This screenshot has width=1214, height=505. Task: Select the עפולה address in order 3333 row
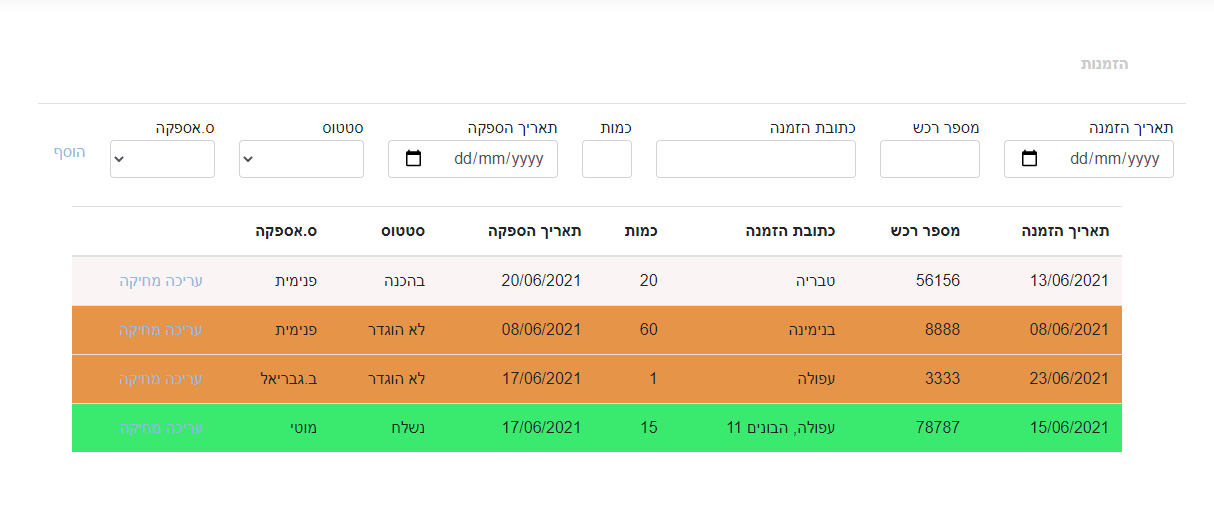[x=816, y=379]
